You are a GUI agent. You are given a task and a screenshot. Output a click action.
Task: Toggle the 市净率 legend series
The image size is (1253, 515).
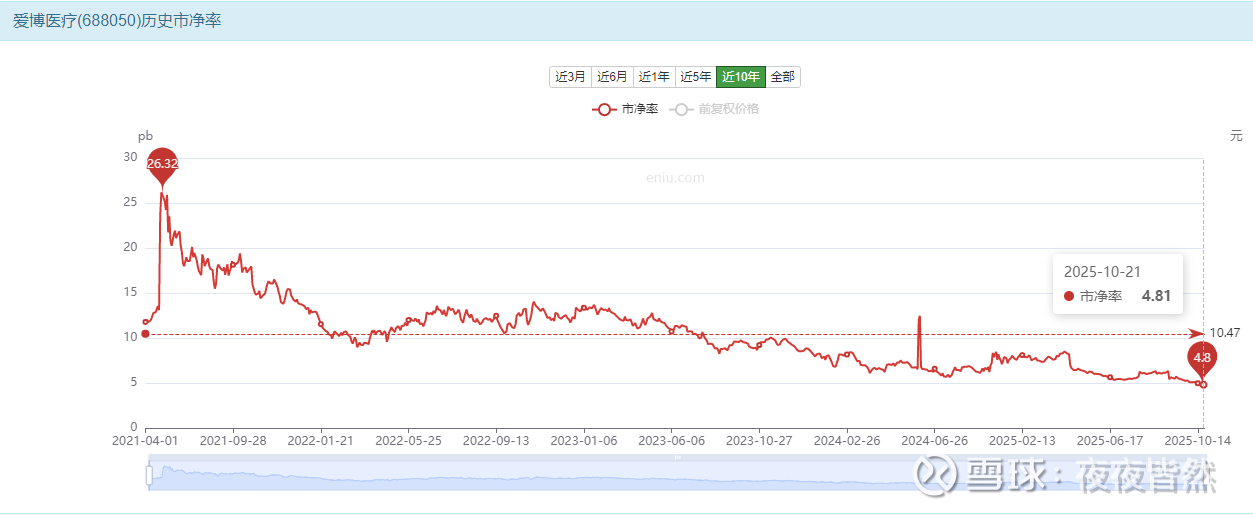point(625,109)
